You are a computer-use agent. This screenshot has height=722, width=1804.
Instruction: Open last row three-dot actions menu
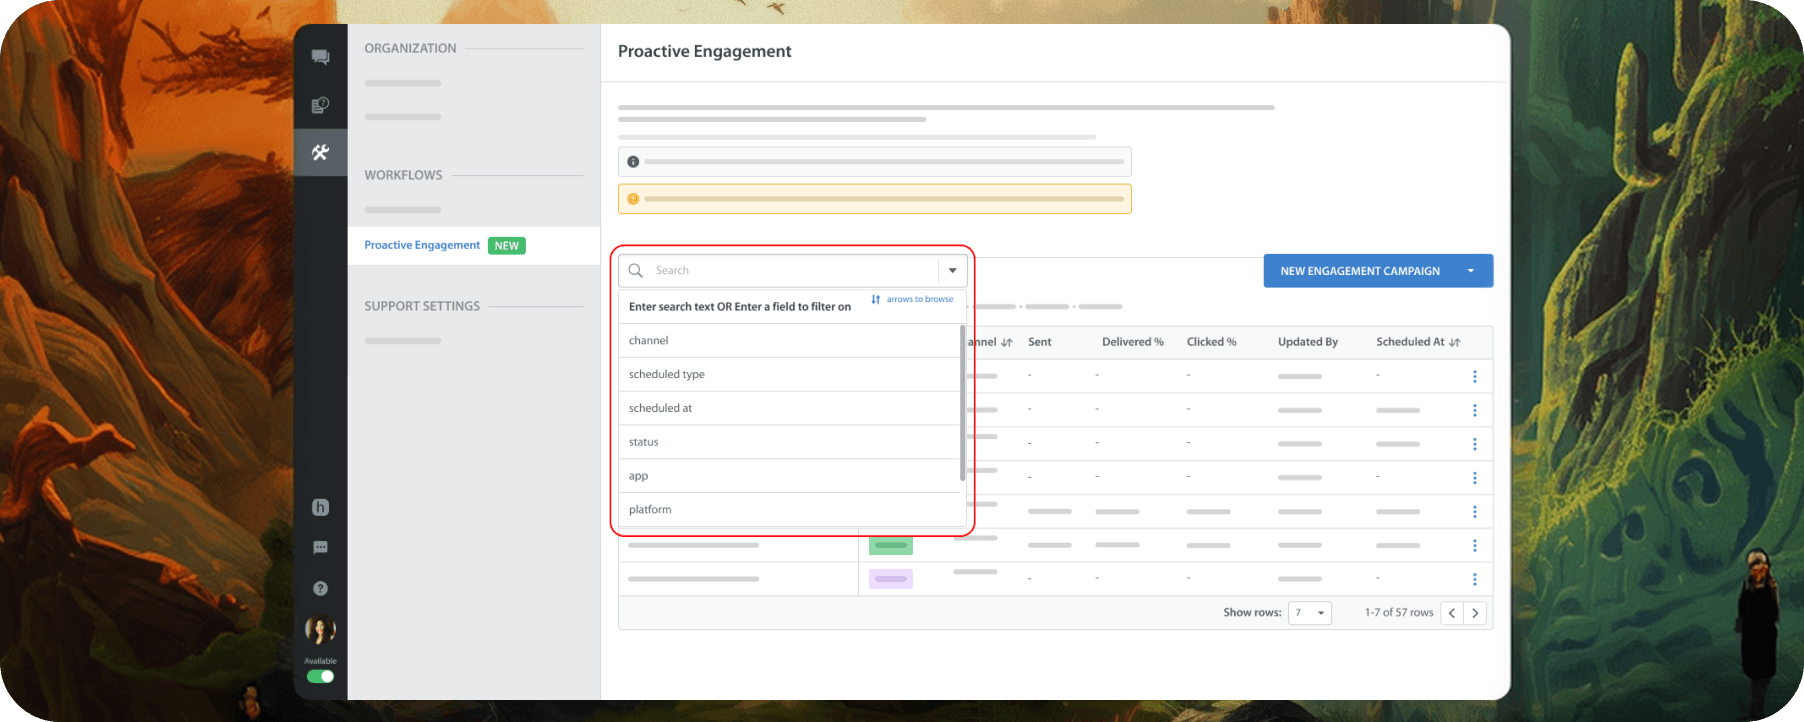(x=1475, y=580)
